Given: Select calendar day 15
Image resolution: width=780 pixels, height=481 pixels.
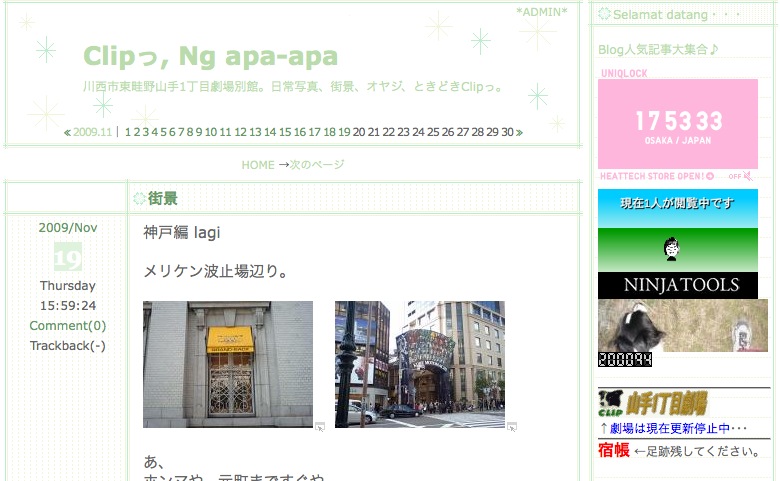Looking at the screenshot, I should pos(285,132).
